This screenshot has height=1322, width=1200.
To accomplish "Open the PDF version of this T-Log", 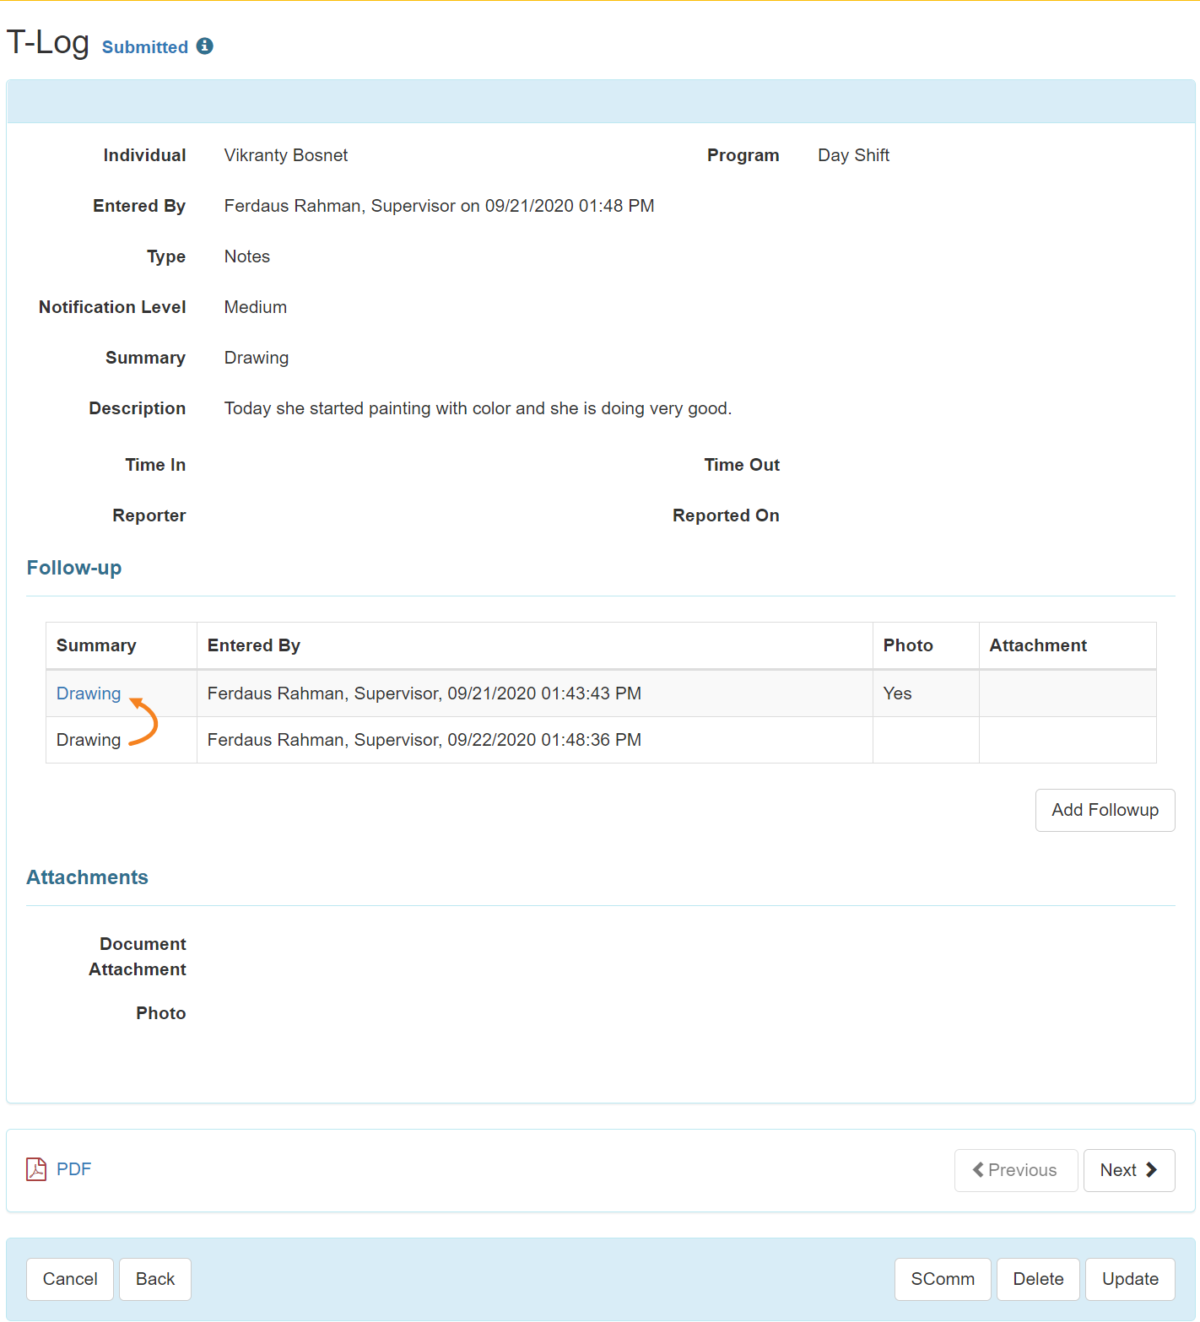I will pyautogui.click(x=72, y=1168).
